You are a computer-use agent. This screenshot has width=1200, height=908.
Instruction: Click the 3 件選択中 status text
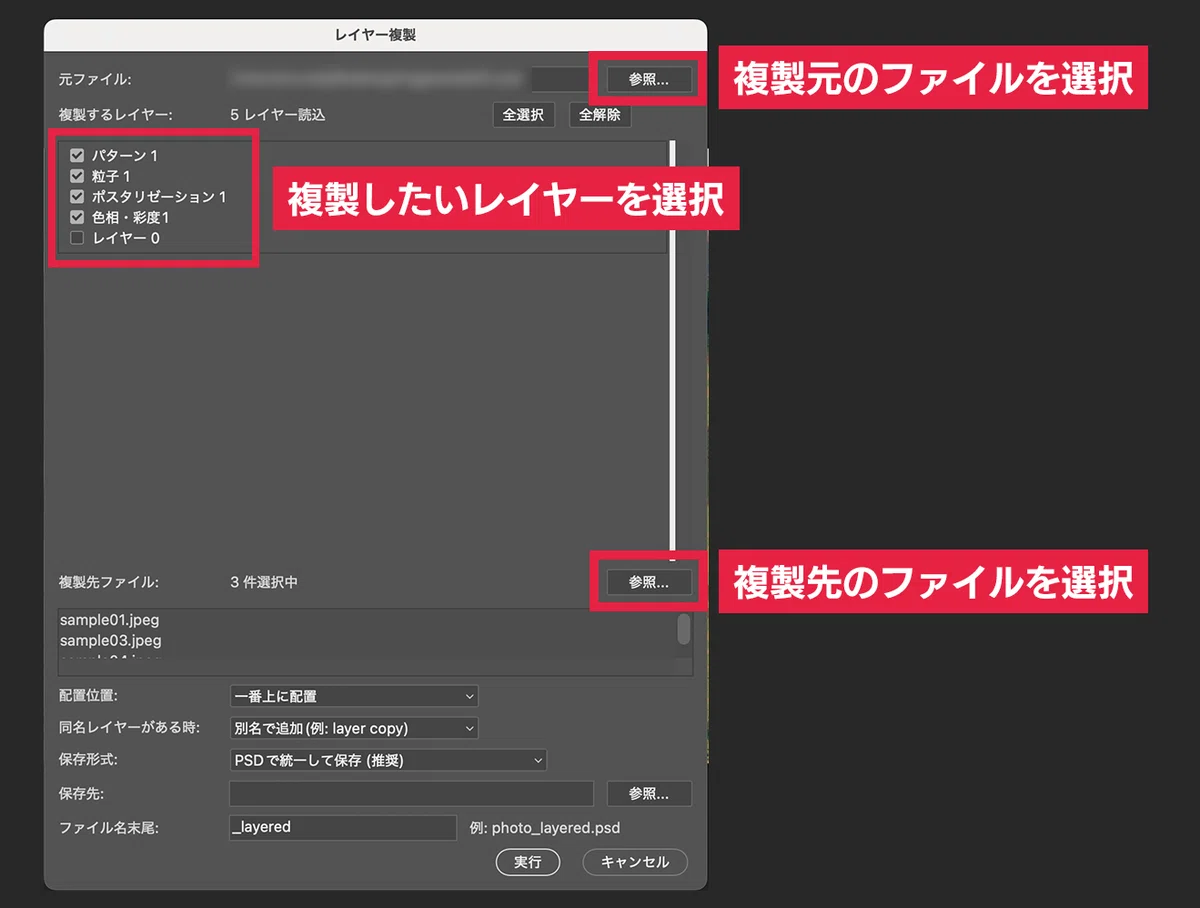(x=264, y=582)
